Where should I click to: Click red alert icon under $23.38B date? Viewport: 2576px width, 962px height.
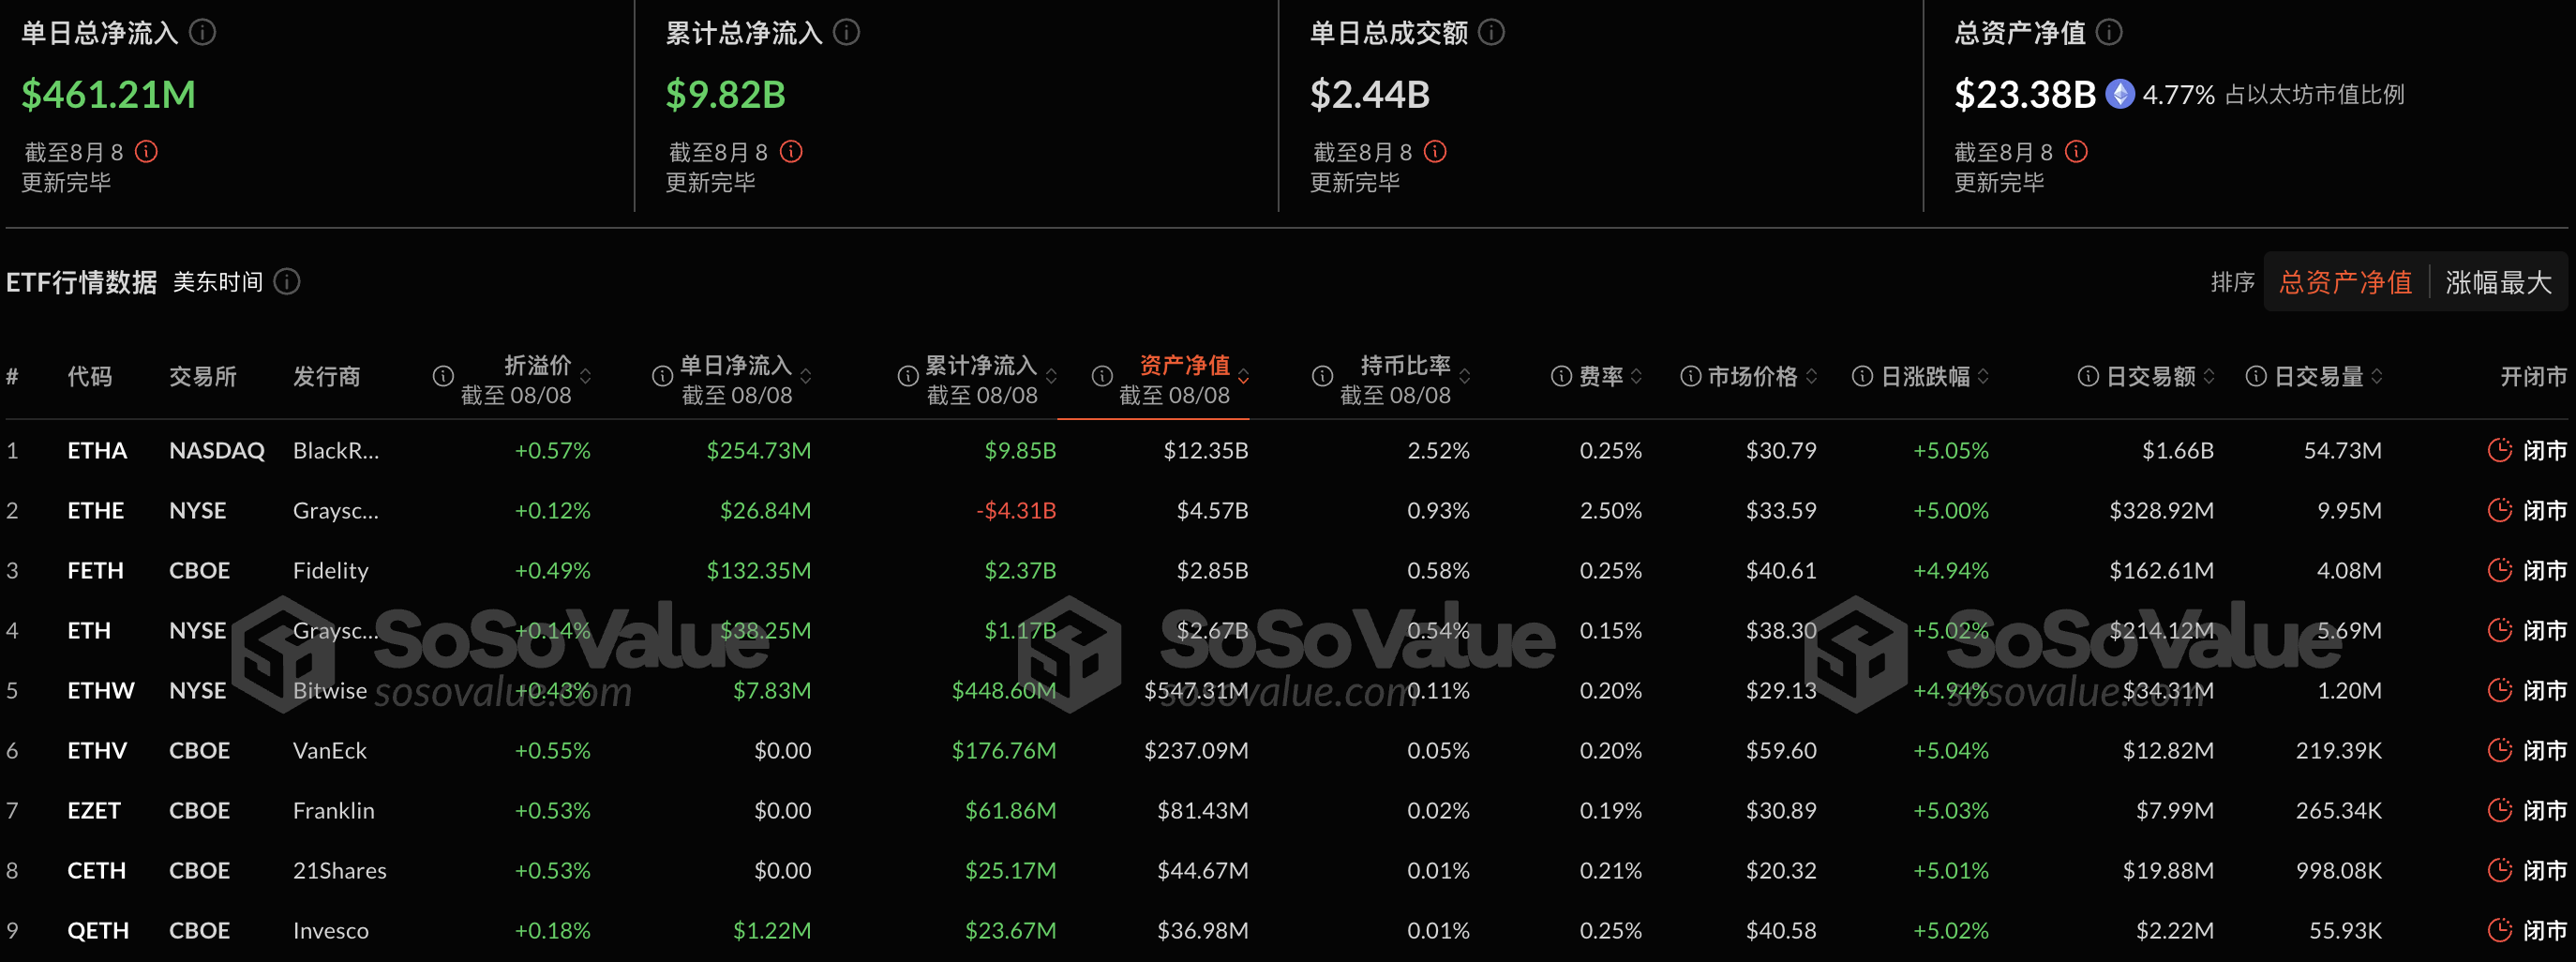coord(2076,152)
